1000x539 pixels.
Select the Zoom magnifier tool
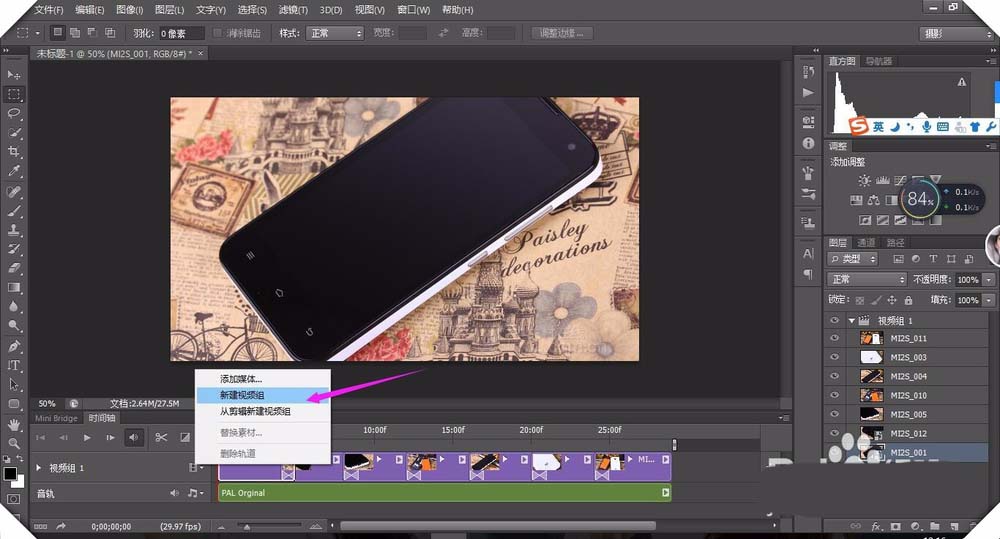coord(14,442)
